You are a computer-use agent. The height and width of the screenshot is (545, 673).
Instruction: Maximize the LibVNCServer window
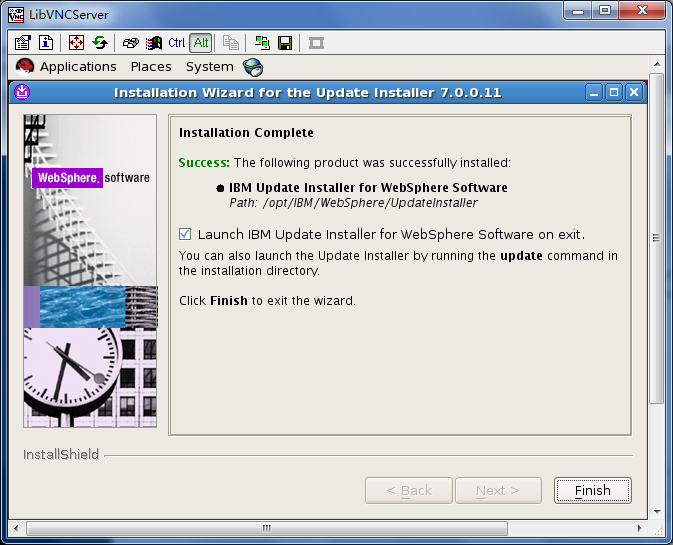605,10
